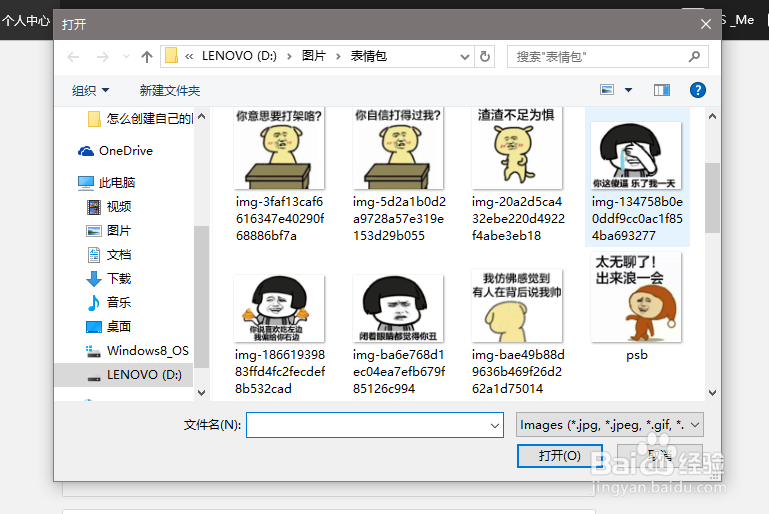Close the 打开 dialog
769x514 pixels.
click(x=706, y=24)
